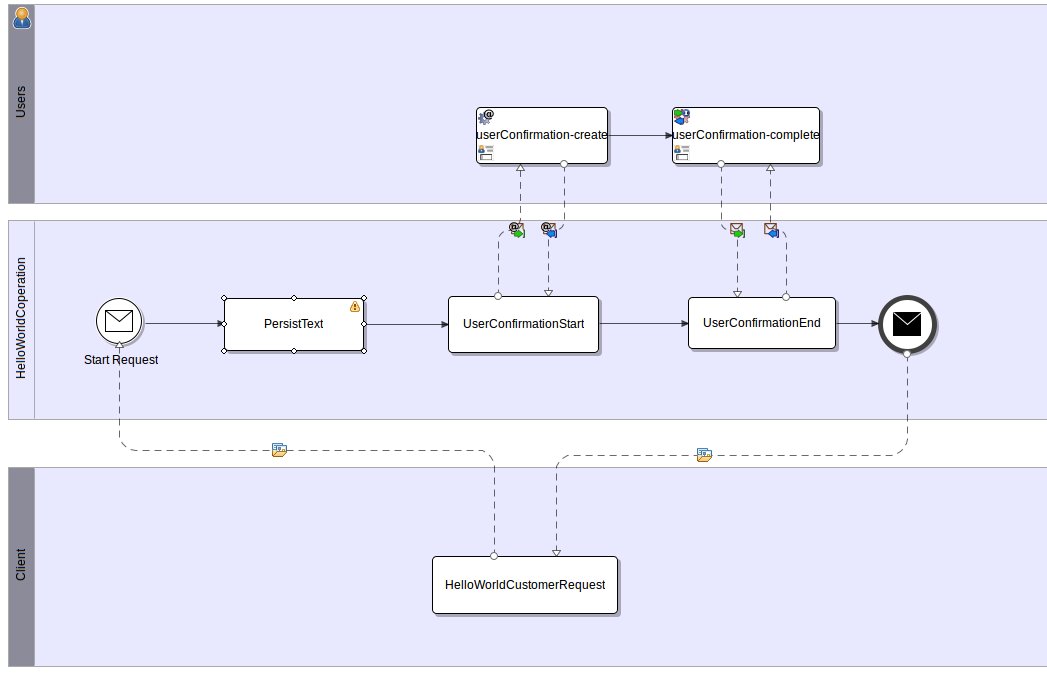Click the top selection handle of PersistText
1047x678 pixels.
pyautogui.click(x=294, y=297)
